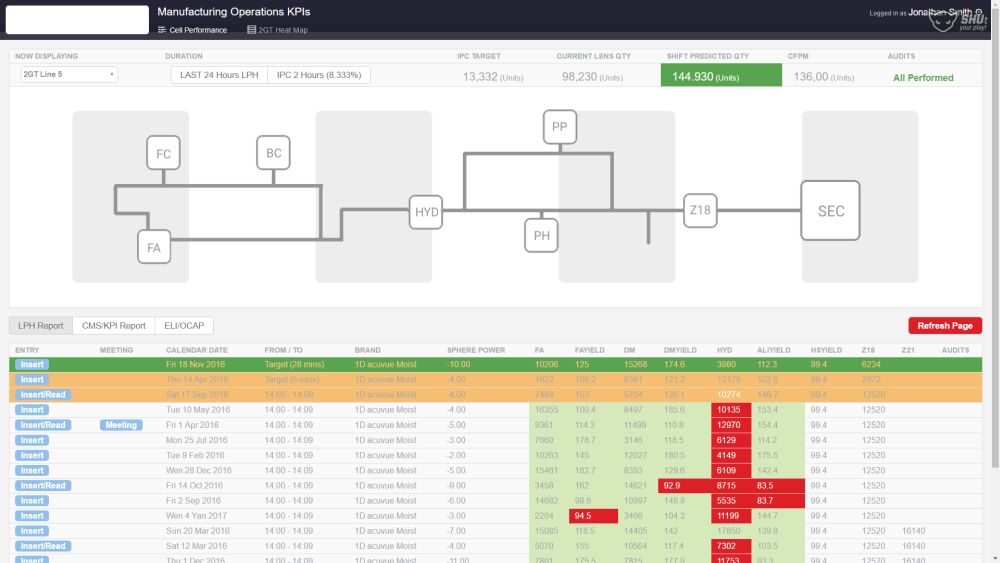Open the Z18 node
Screen dimensions: 1000x563
[x=700, y=210]
